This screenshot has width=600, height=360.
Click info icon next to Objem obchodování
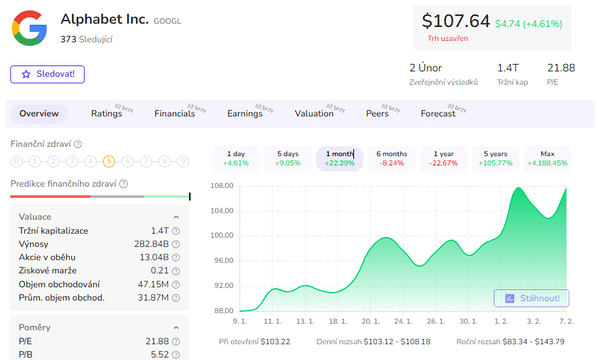click(x=176, y=285)
